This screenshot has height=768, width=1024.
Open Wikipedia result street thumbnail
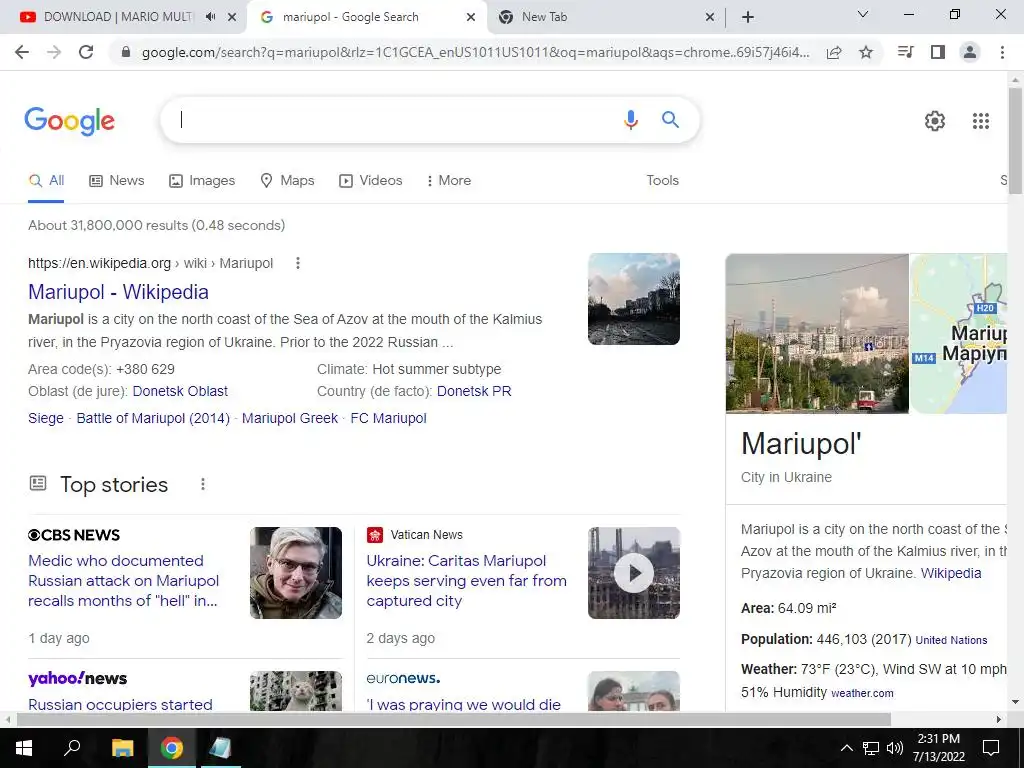[x=633, y=299]
